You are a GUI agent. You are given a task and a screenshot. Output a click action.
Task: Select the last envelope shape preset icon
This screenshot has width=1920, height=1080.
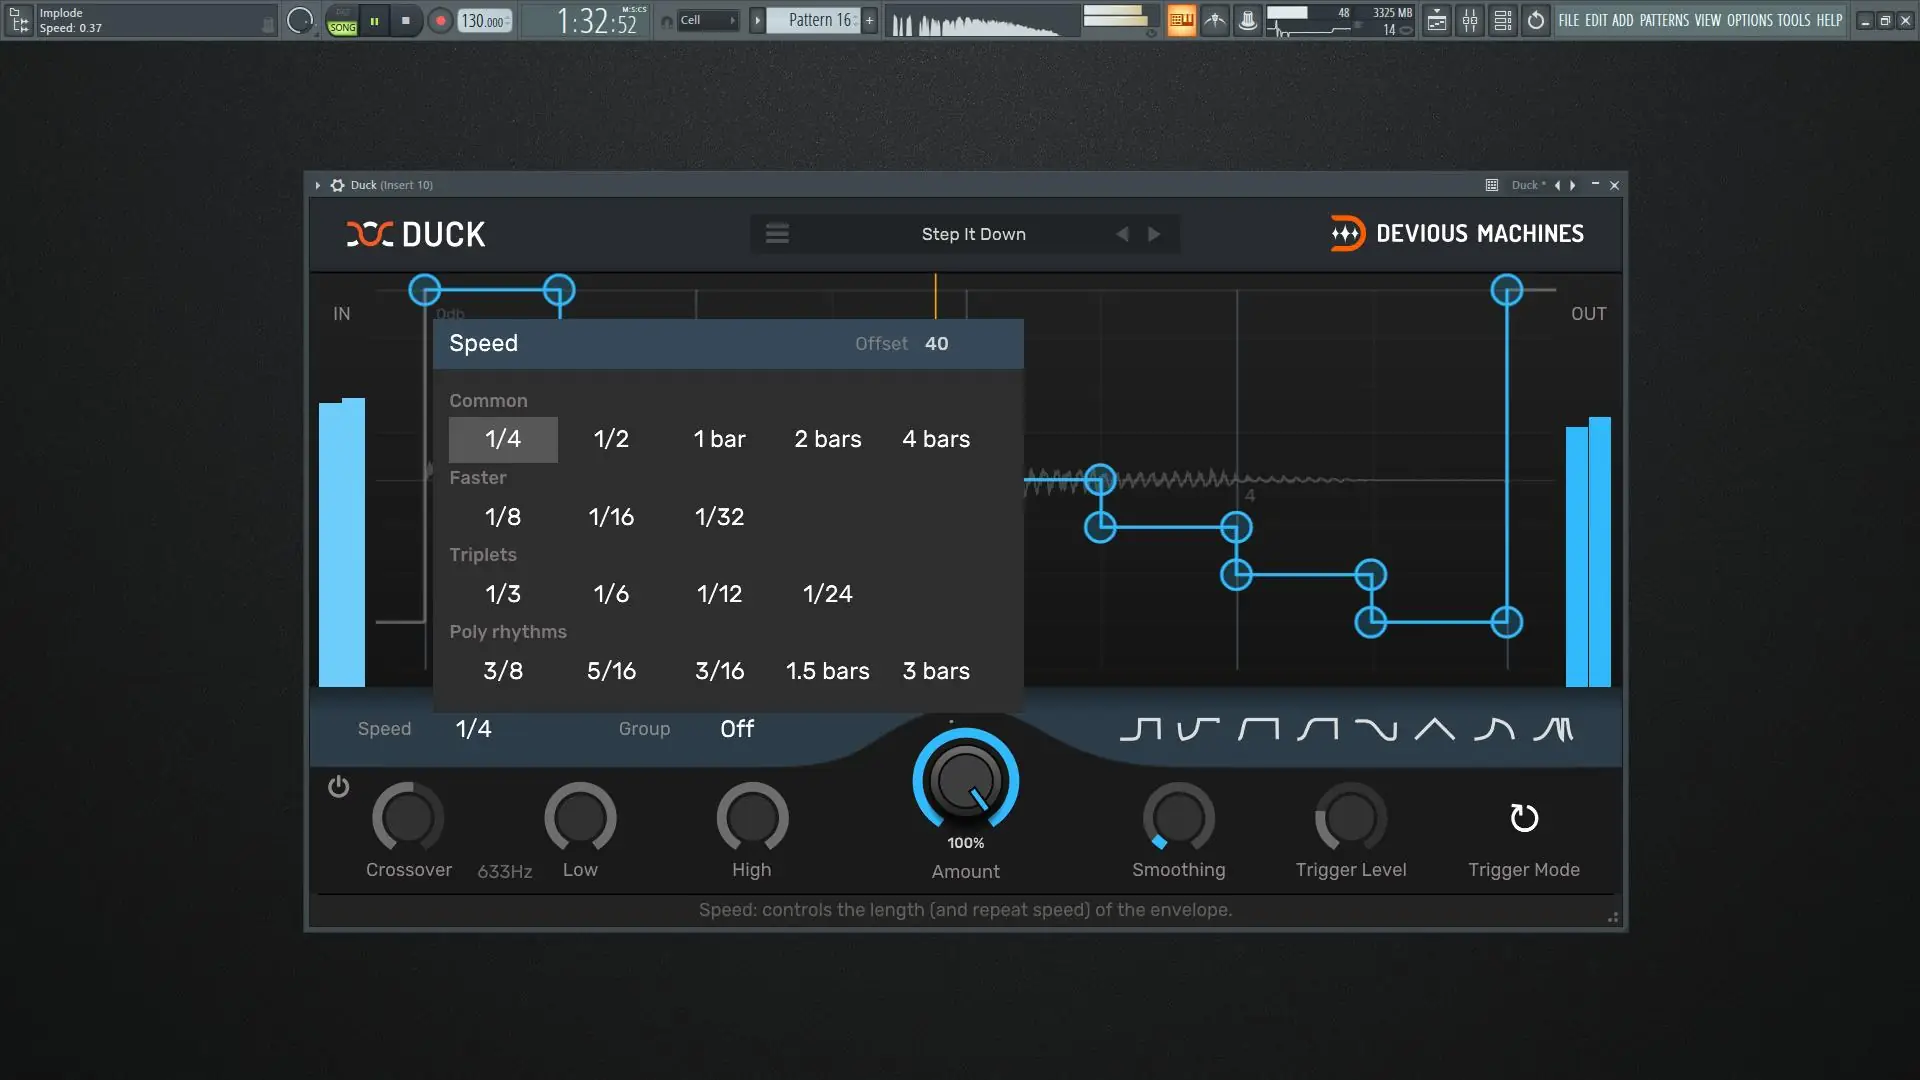coord(1553,730)
